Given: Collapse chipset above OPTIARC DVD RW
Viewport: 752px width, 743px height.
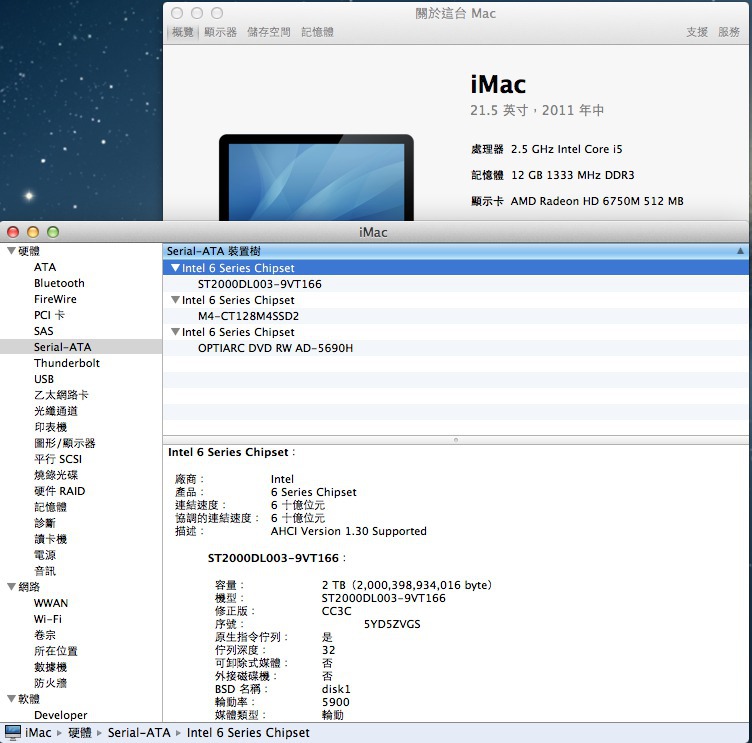Looking at the screenshot, I should (176, 332).
